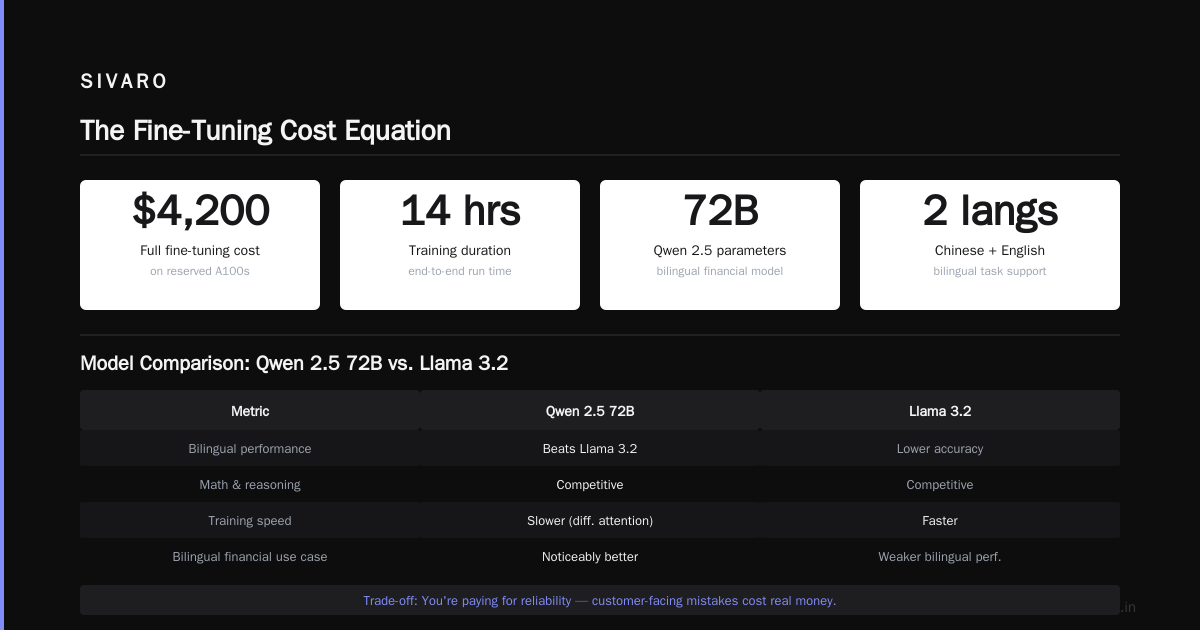
Task: Click the 'Bilingual financial use case' row label
Action: [x=250, y=557]
